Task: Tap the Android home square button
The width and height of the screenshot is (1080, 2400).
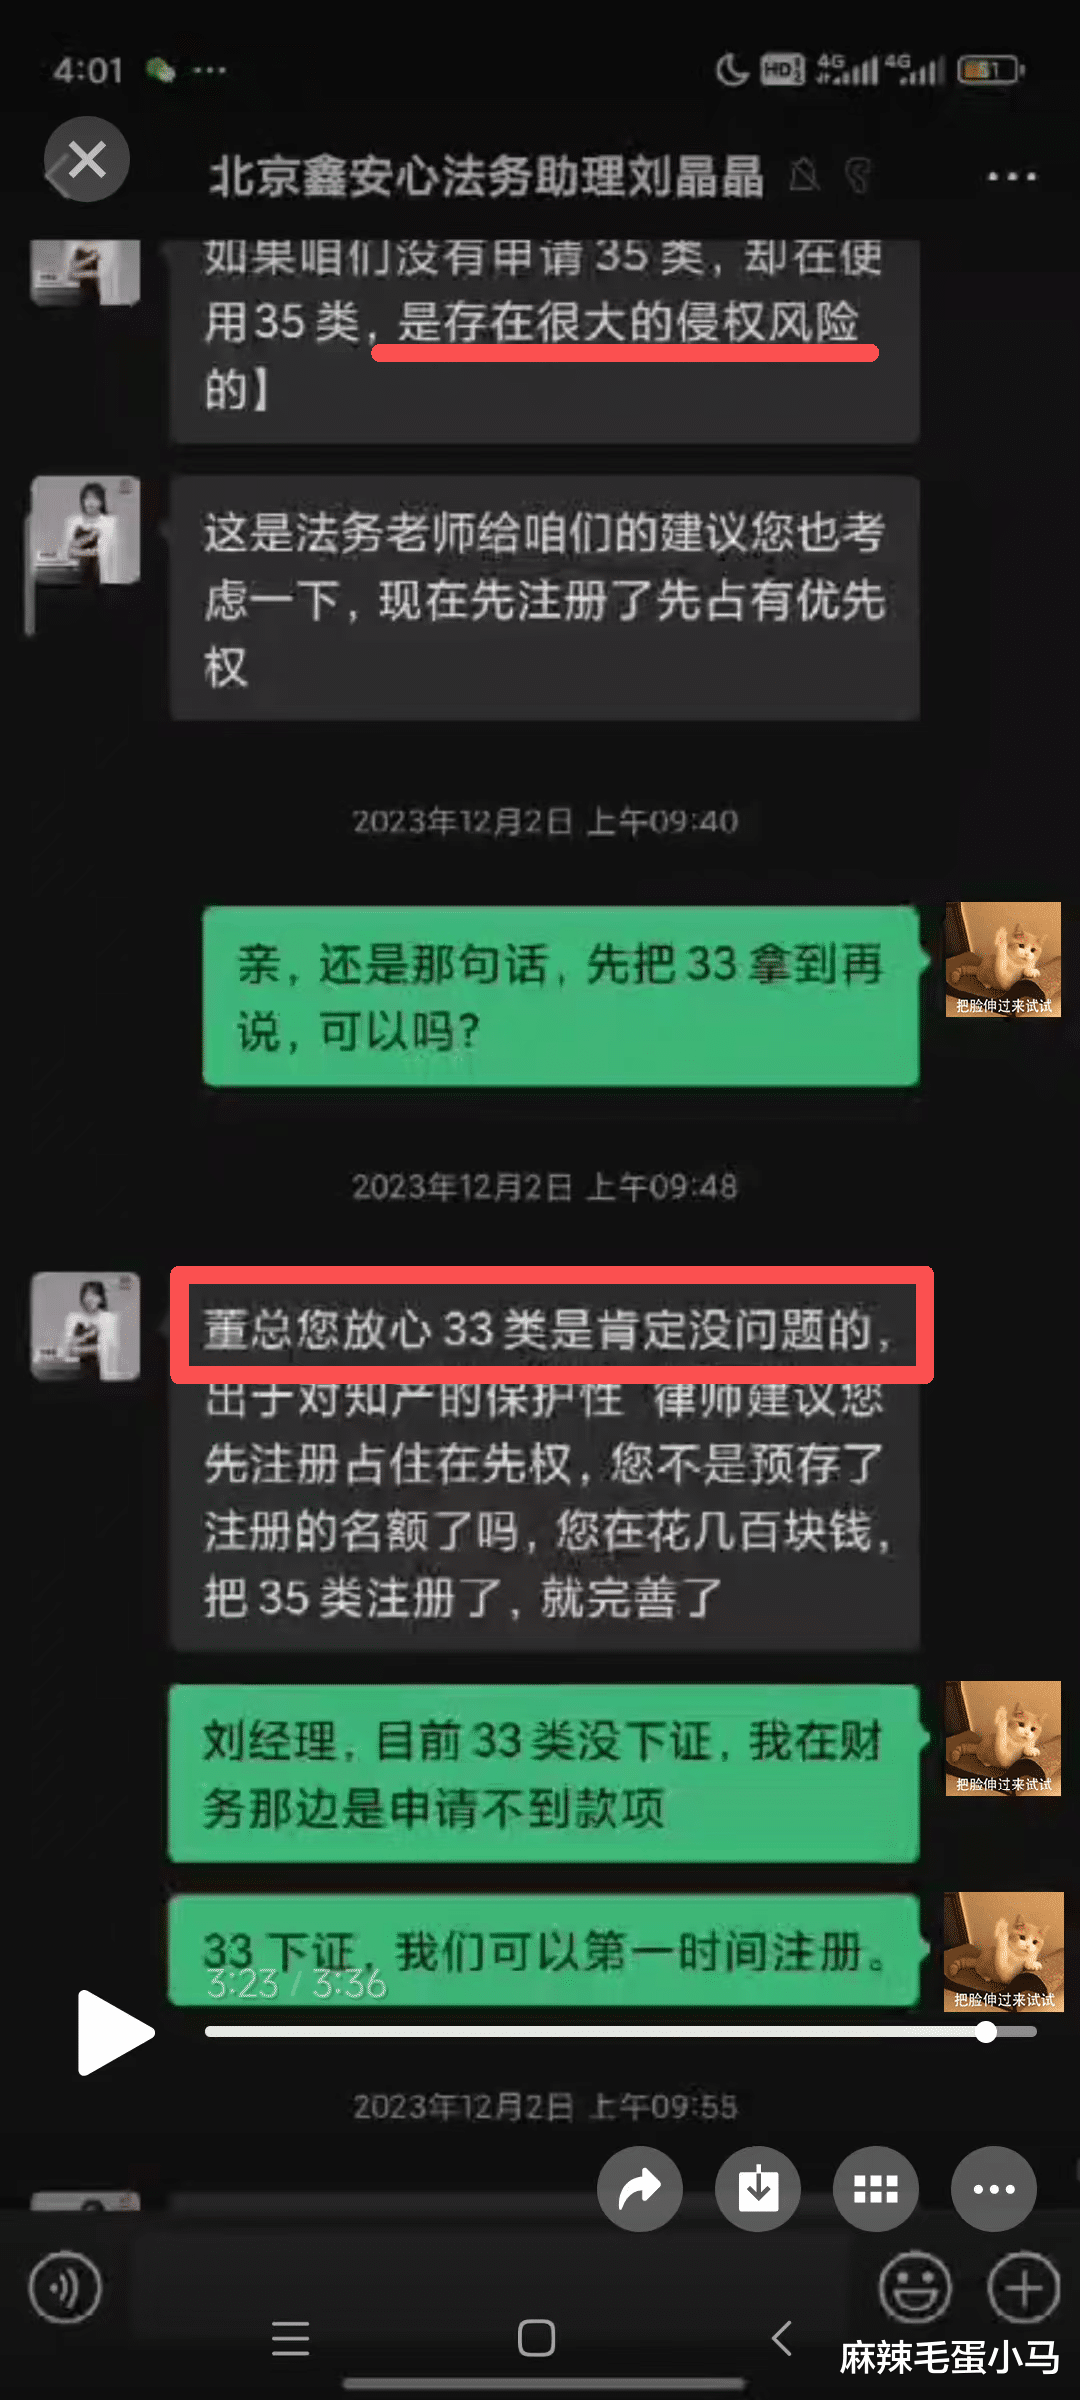Action: (x=536, y=2338)
